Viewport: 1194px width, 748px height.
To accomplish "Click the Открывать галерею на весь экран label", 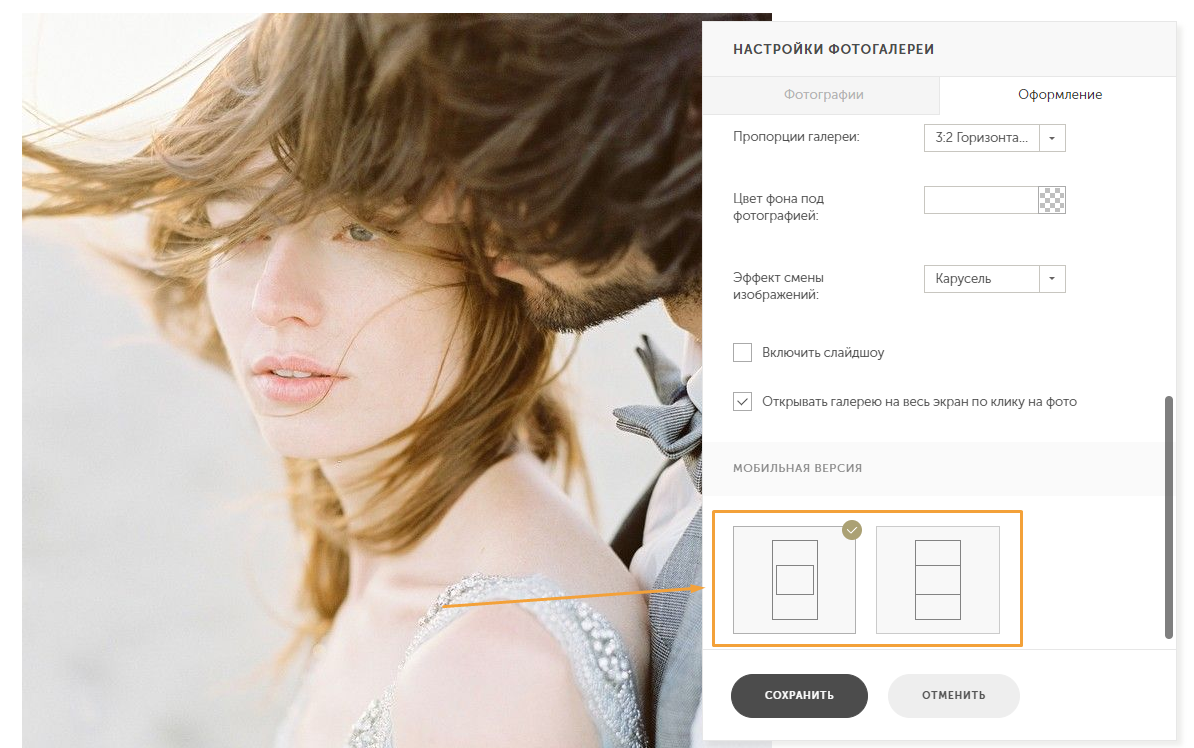I will (x=919, y=402).
